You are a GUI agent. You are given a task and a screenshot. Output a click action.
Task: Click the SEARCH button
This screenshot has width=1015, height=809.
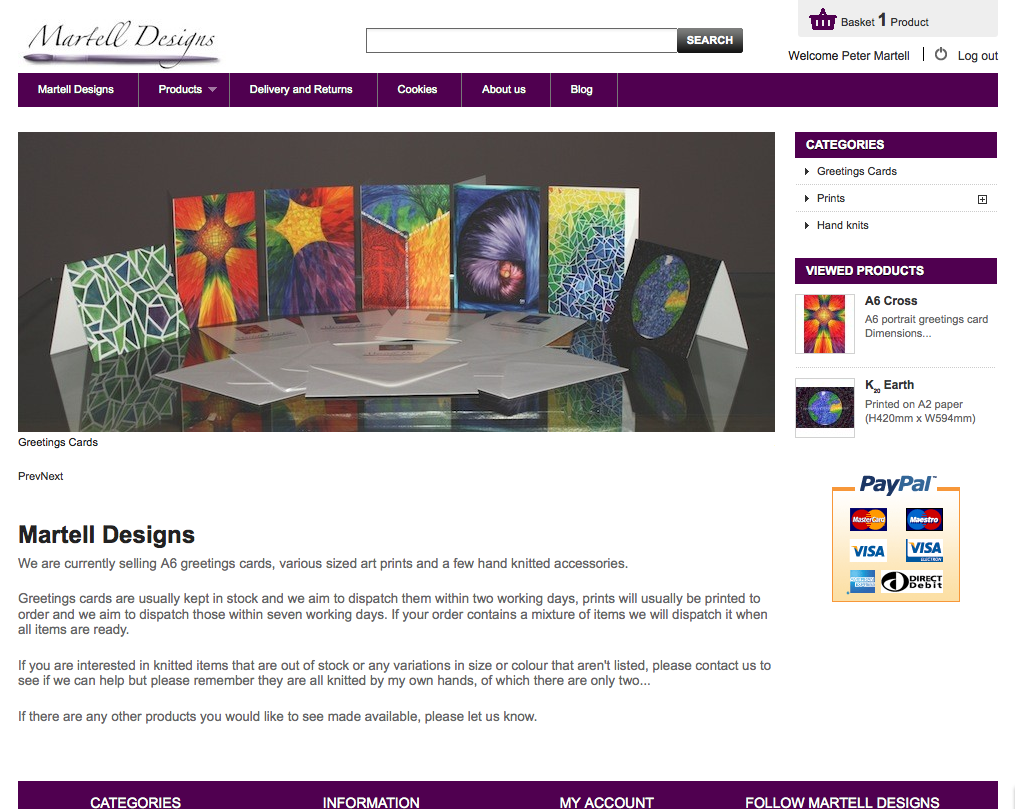pyautogui.click(x=709, y=40)
